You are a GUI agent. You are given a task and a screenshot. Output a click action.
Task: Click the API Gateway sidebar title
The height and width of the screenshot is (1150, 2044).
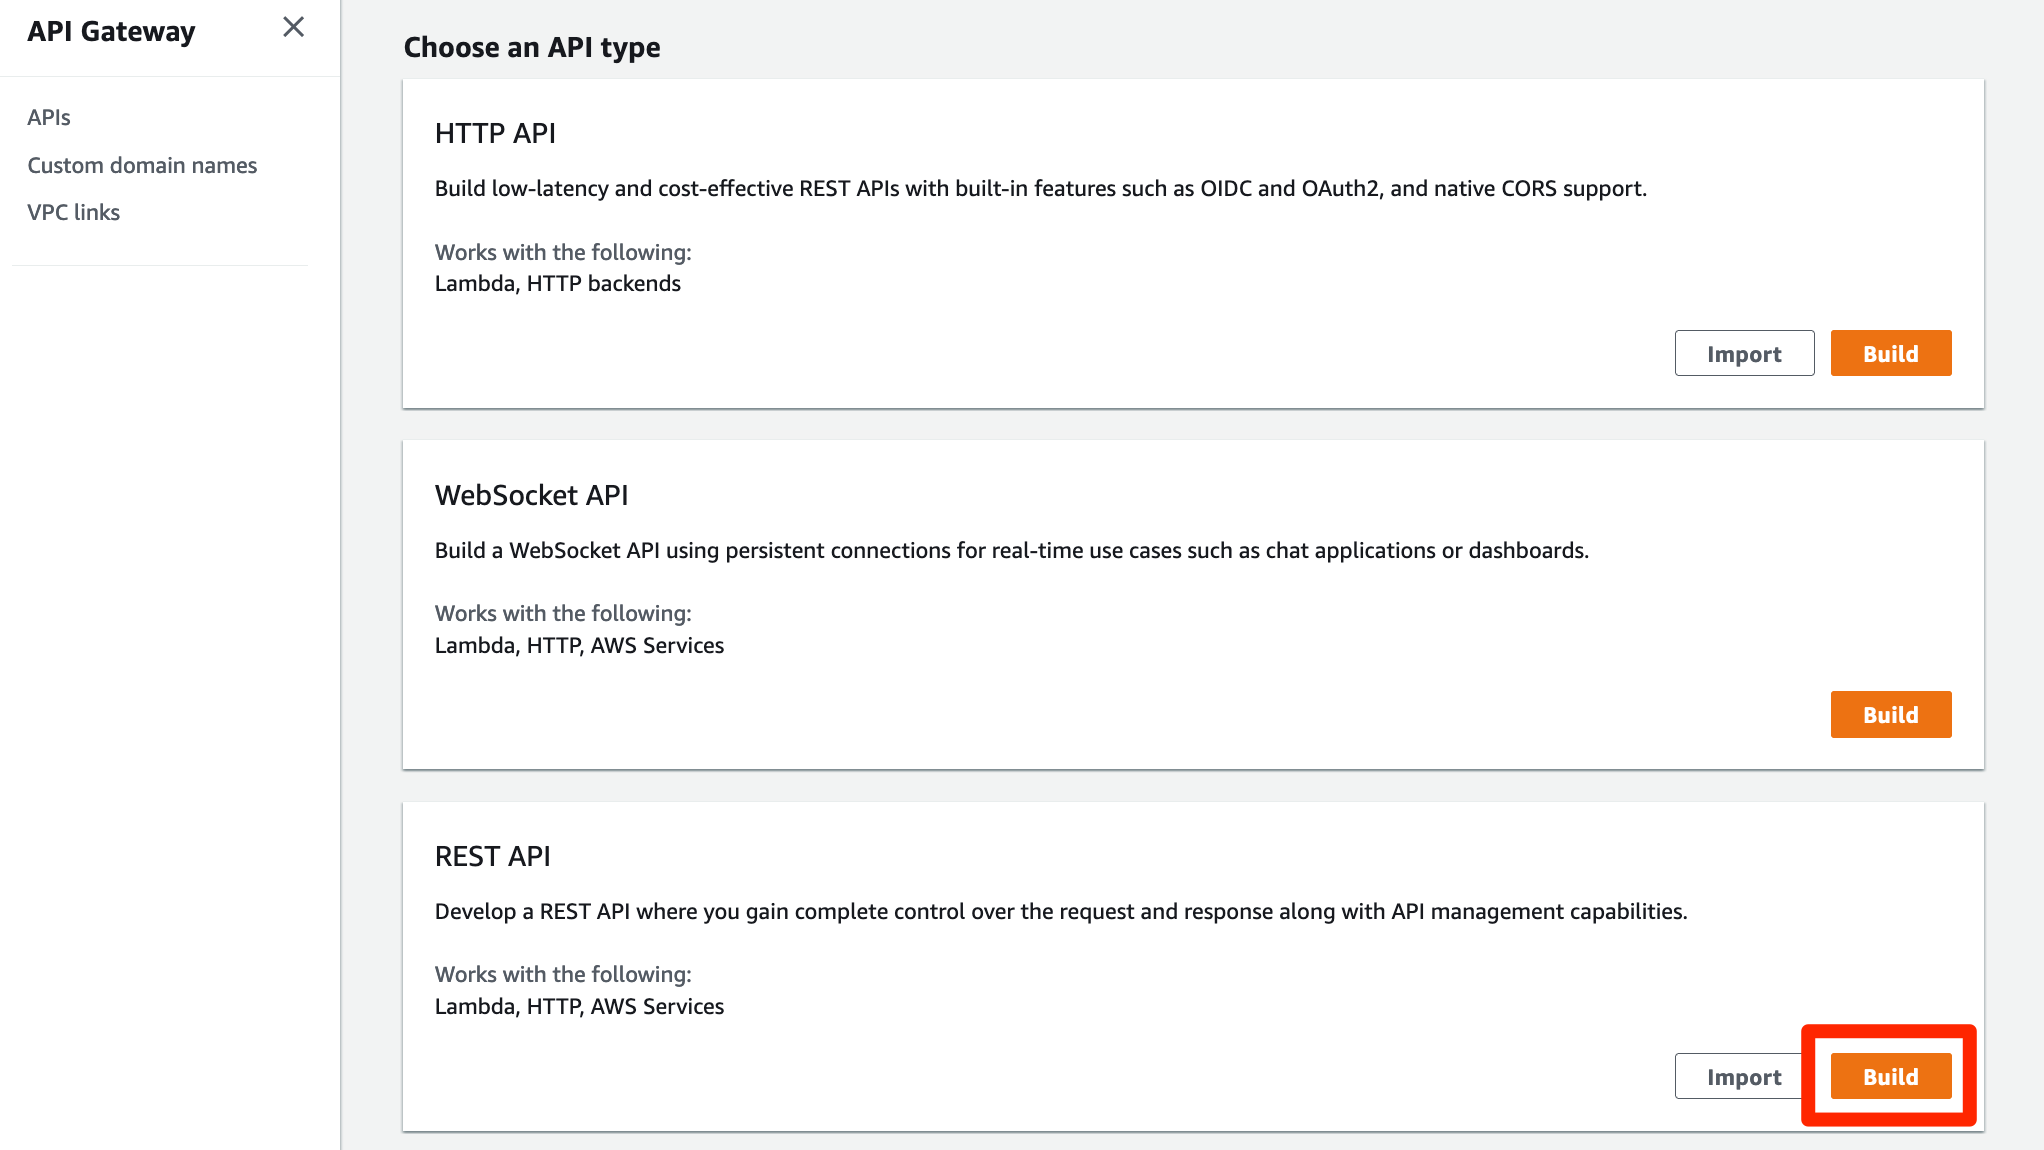[x=111, y=31]
